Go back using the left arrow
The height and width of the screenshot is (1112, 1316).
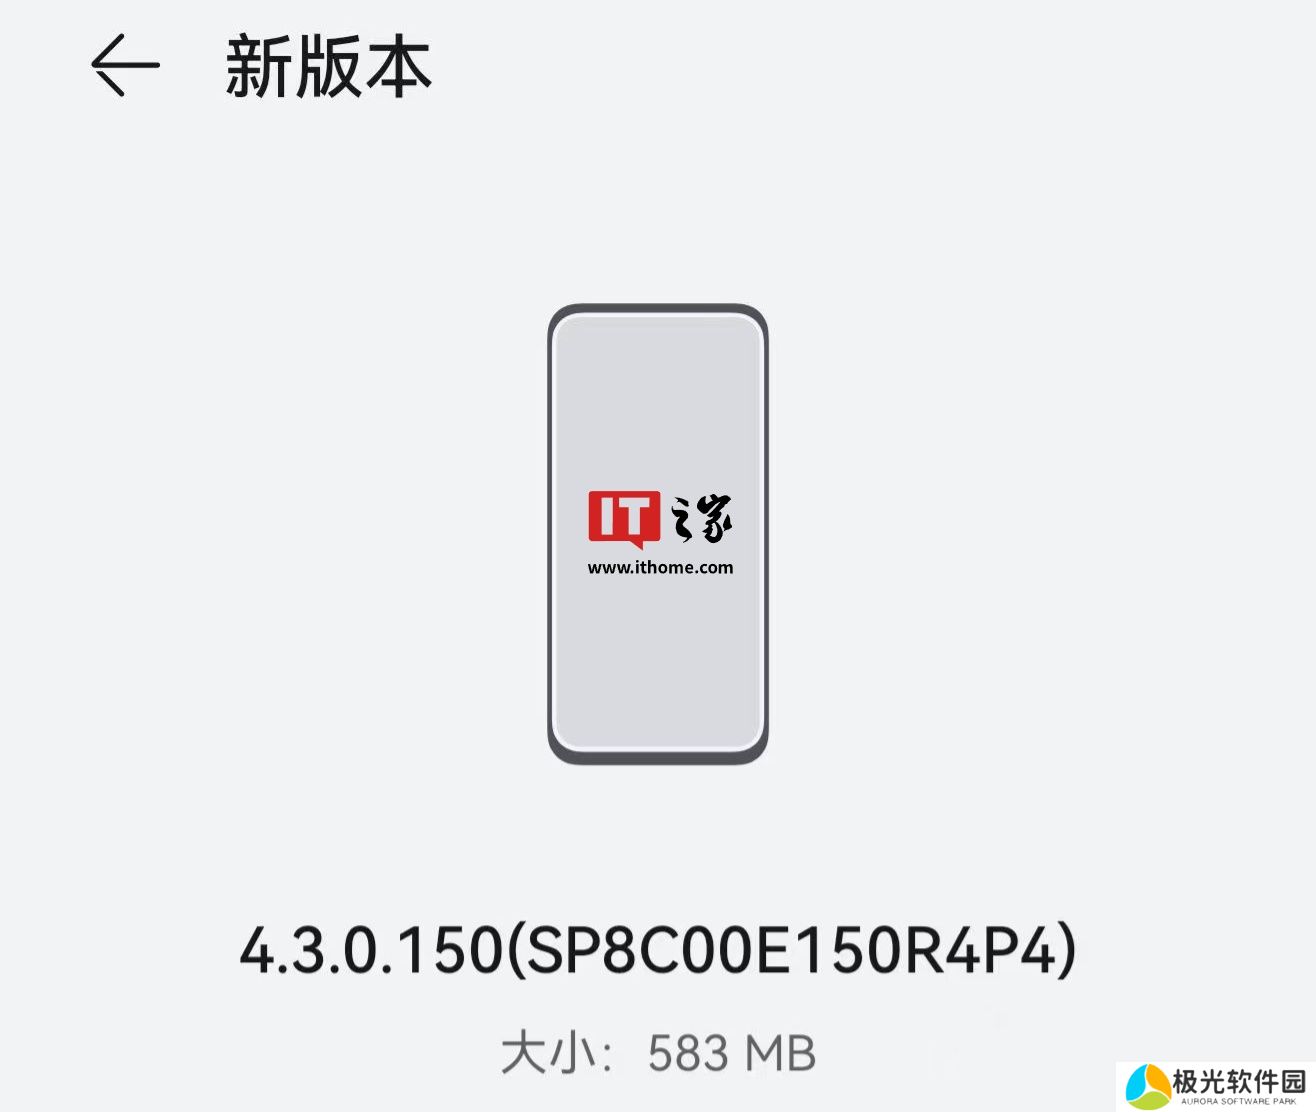click(126, 66)
